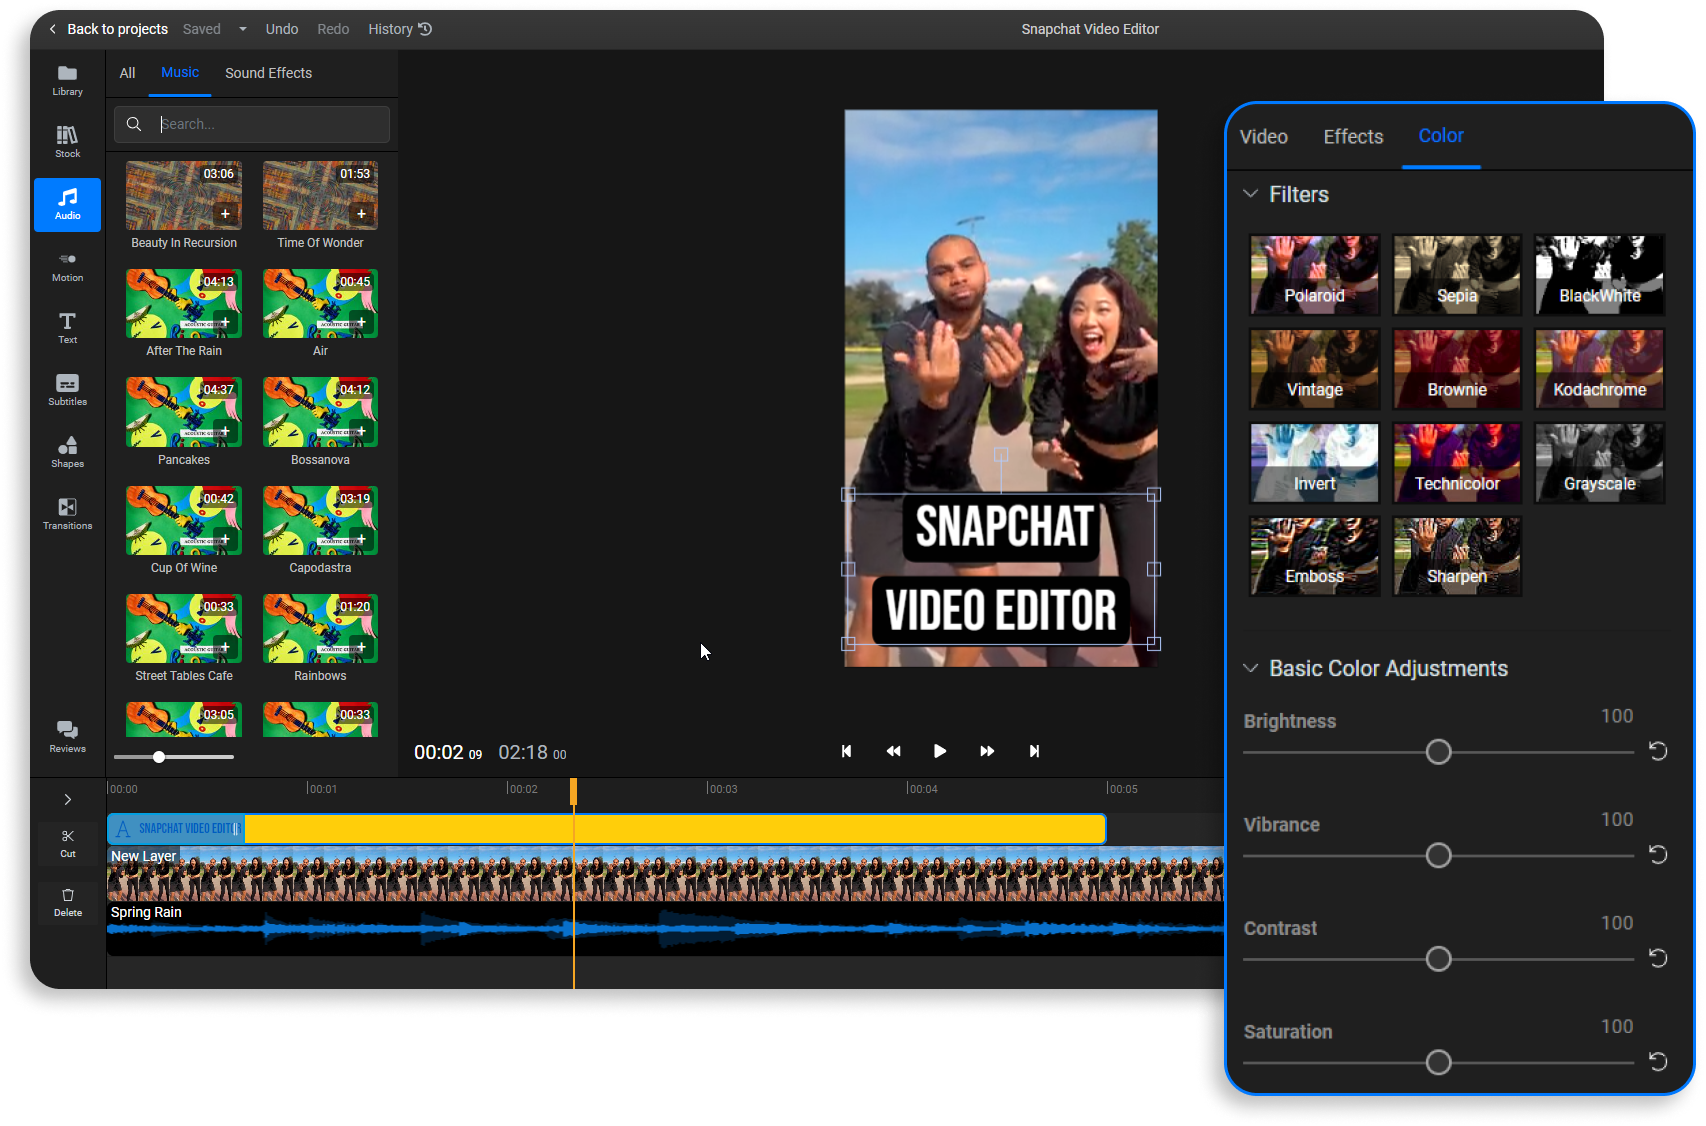
Task: Open the Library panel
Action: pos(67,78)
